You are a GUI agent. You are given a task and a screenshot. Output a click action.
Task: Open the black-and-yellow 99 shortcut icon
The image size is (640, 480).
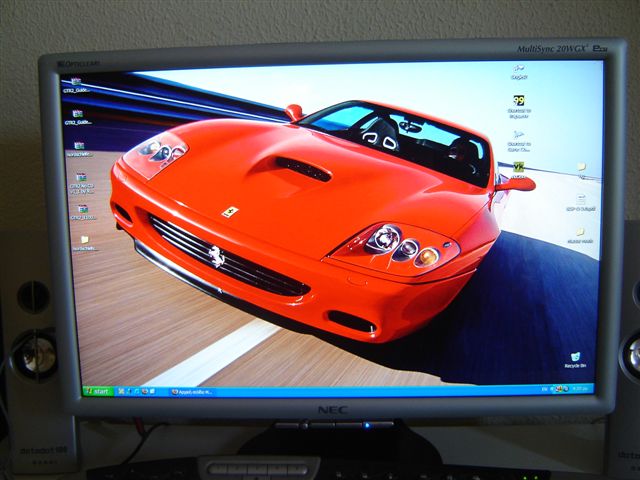pyautogui.click(x=519, y=106)
